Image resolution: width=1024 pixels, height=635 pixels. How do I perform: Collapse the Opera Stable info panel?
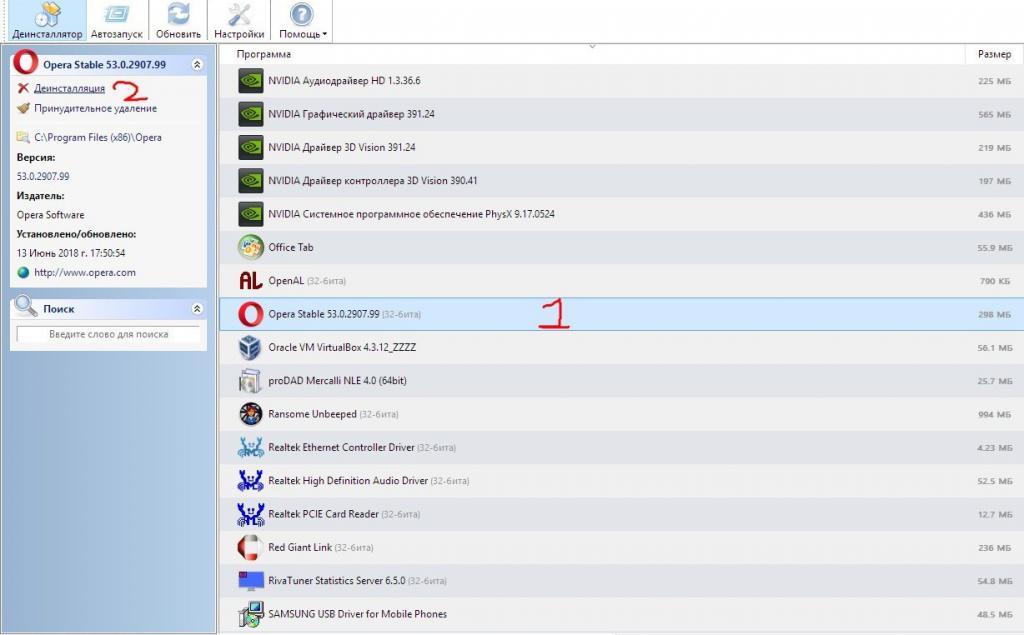tap(197, 65)
